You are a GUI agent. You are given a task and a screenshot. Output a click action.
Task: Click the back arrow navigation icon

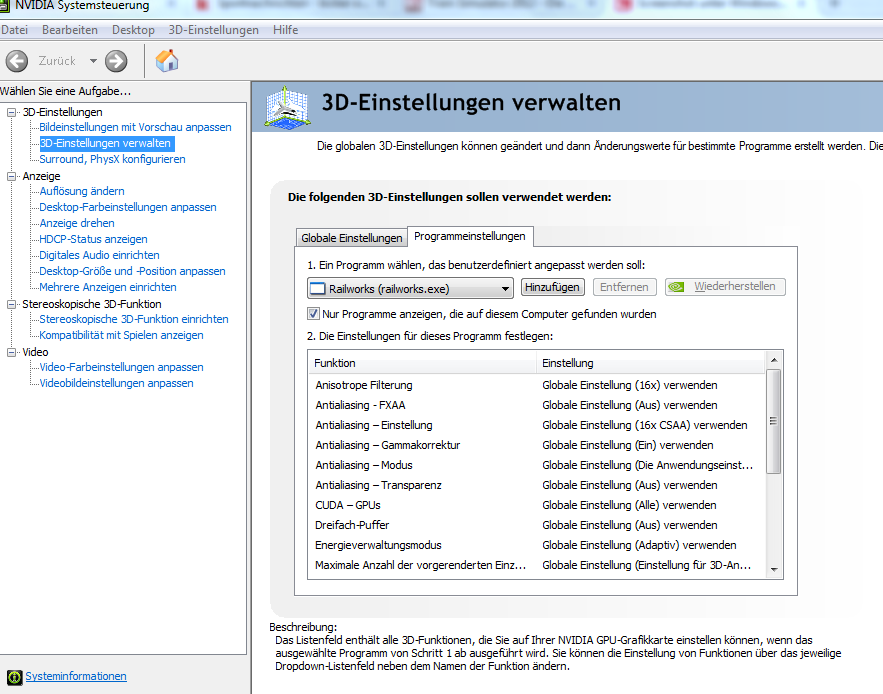[x=17, y=61]
